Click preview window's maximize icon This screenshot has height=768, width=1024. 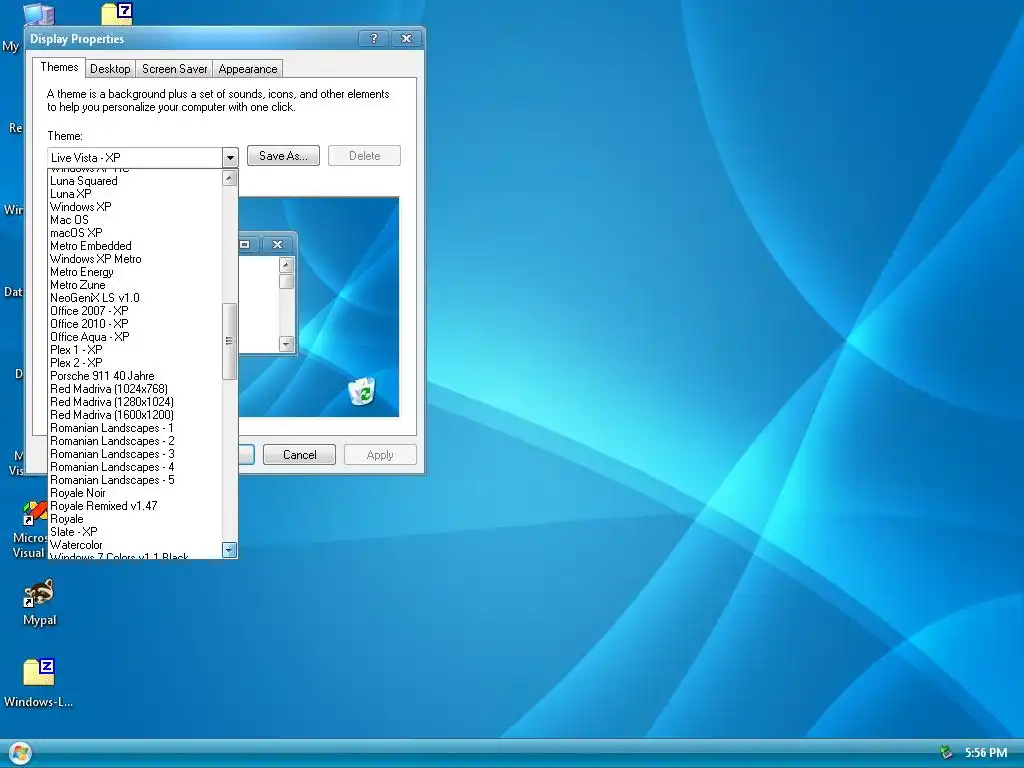tap(248, 244)
